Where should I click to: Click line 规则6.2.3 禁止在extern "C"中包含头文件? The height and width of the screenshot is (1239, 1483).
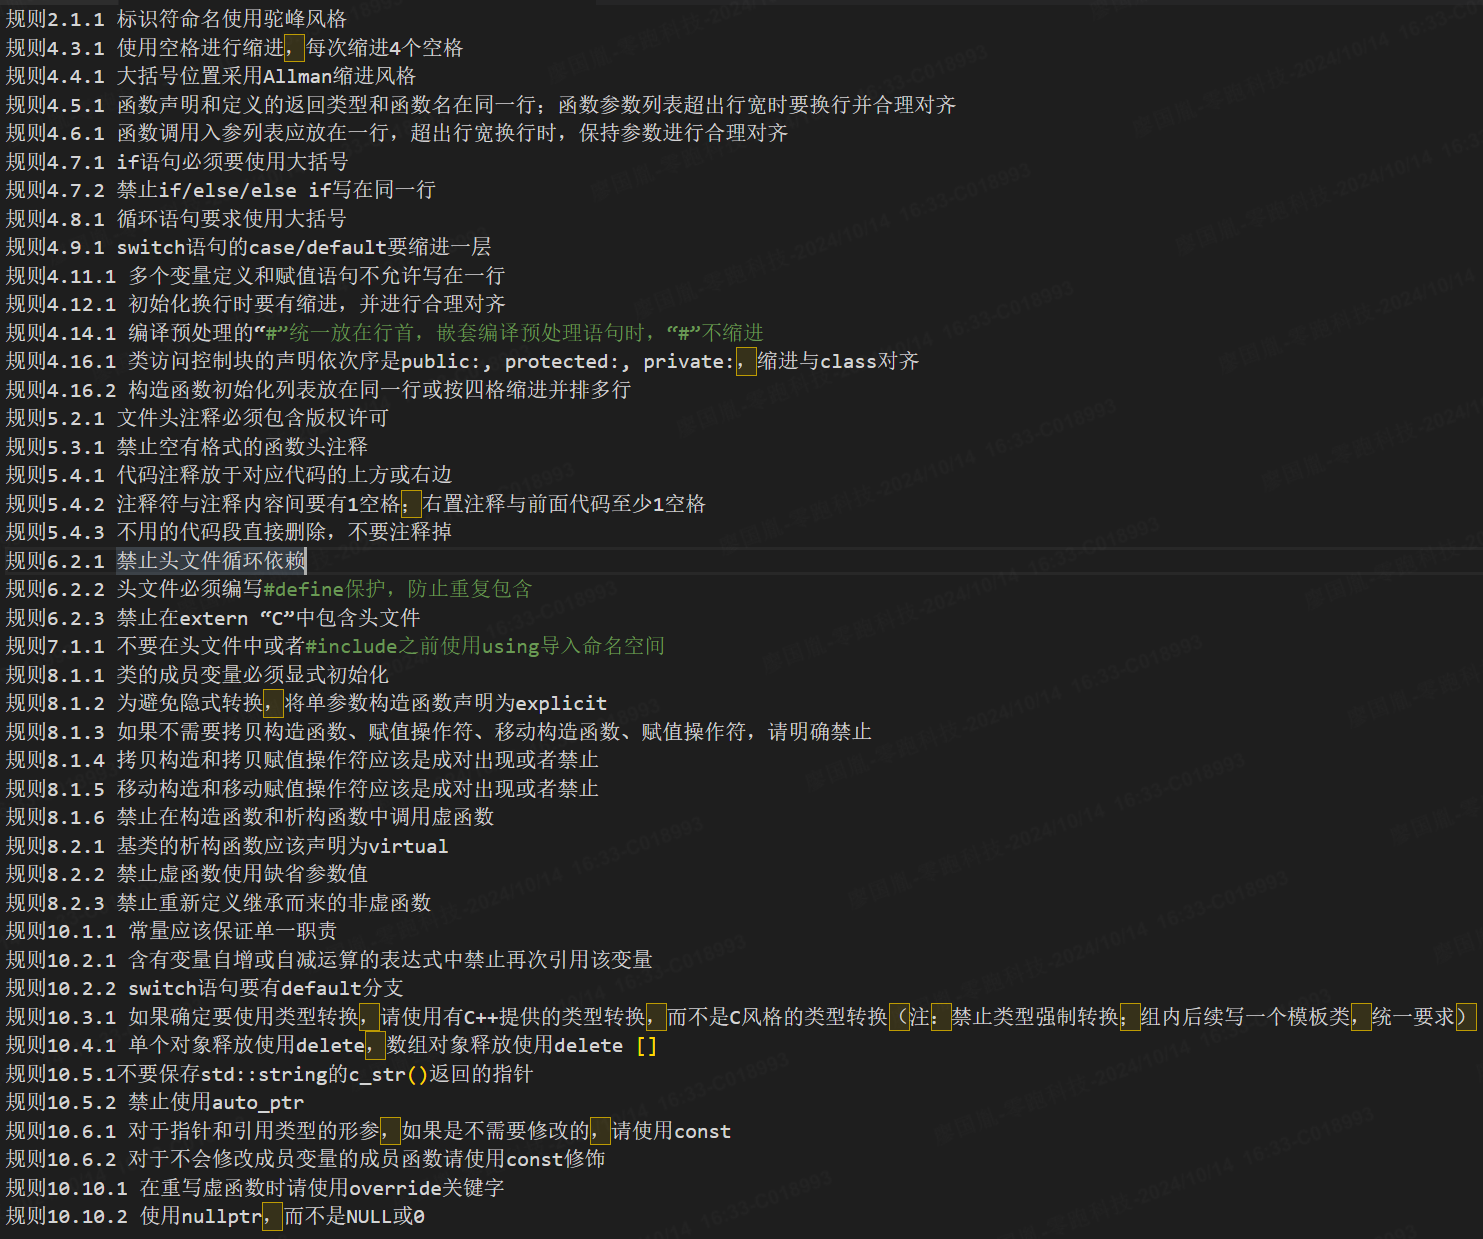tap(213, 618)
